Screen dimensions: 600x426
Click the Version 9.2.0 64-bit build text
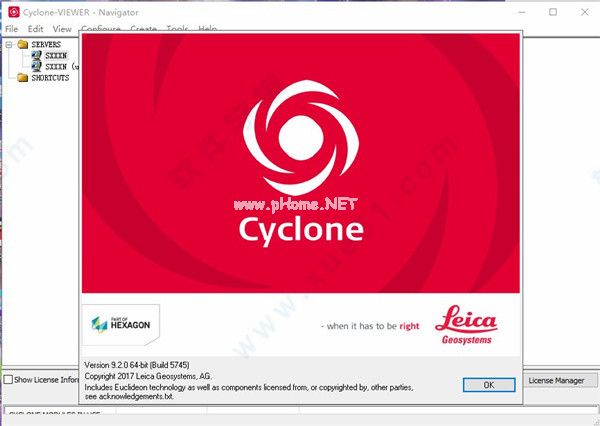pos(137,365)
